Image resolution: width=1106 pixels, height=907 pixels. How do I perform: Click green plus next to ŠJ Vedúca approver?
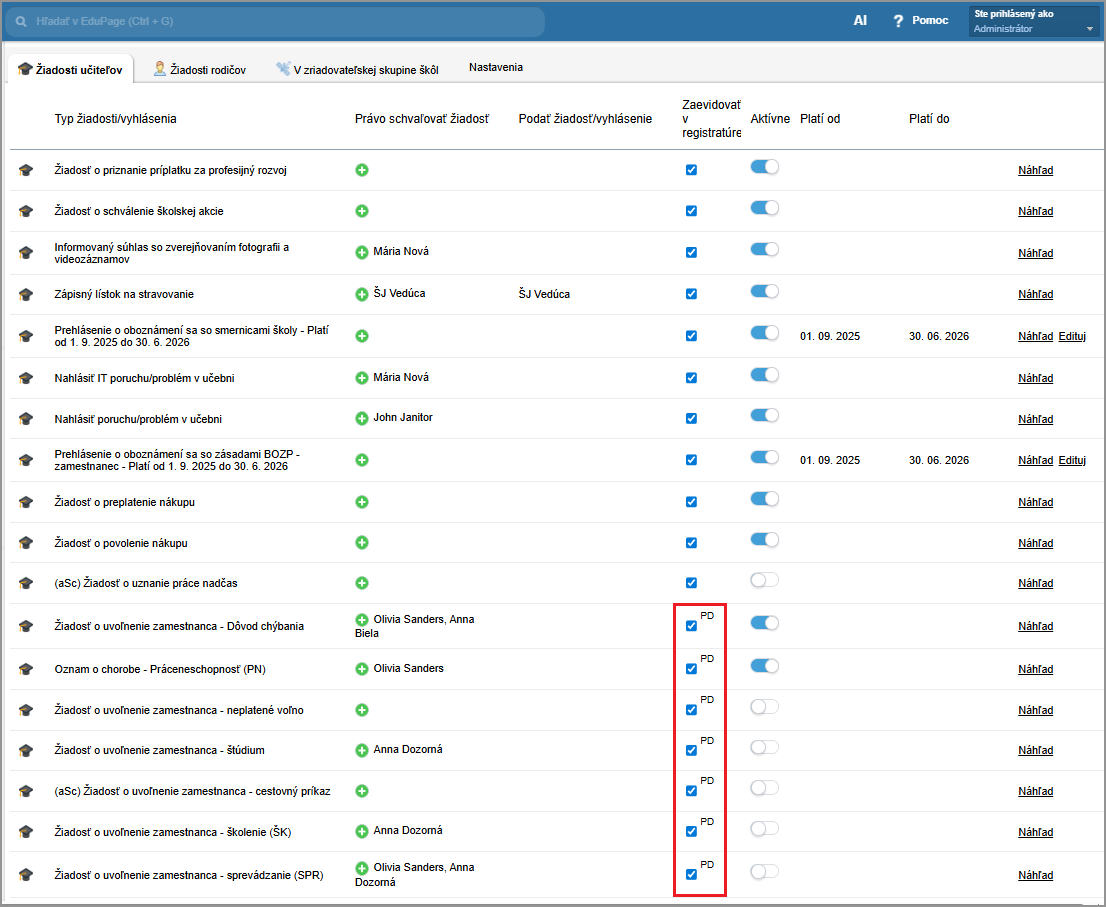coord(362,294)
